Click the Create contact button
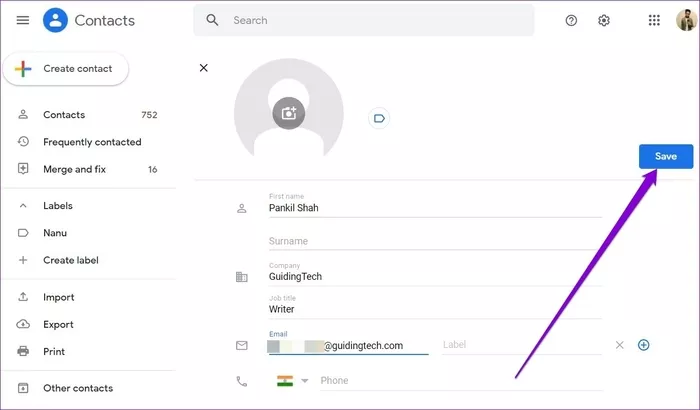Screen dimensions: 700x410 click(66, 69)
